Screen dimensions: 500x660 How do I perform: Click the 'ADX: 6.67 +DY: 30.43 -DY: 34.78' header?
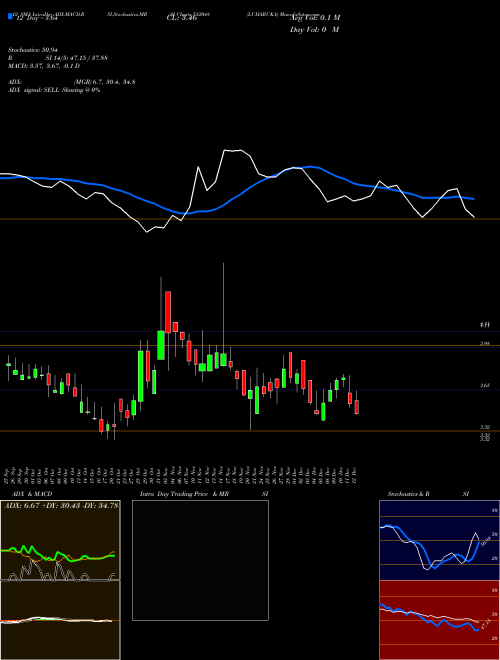(x=61, y=505)
